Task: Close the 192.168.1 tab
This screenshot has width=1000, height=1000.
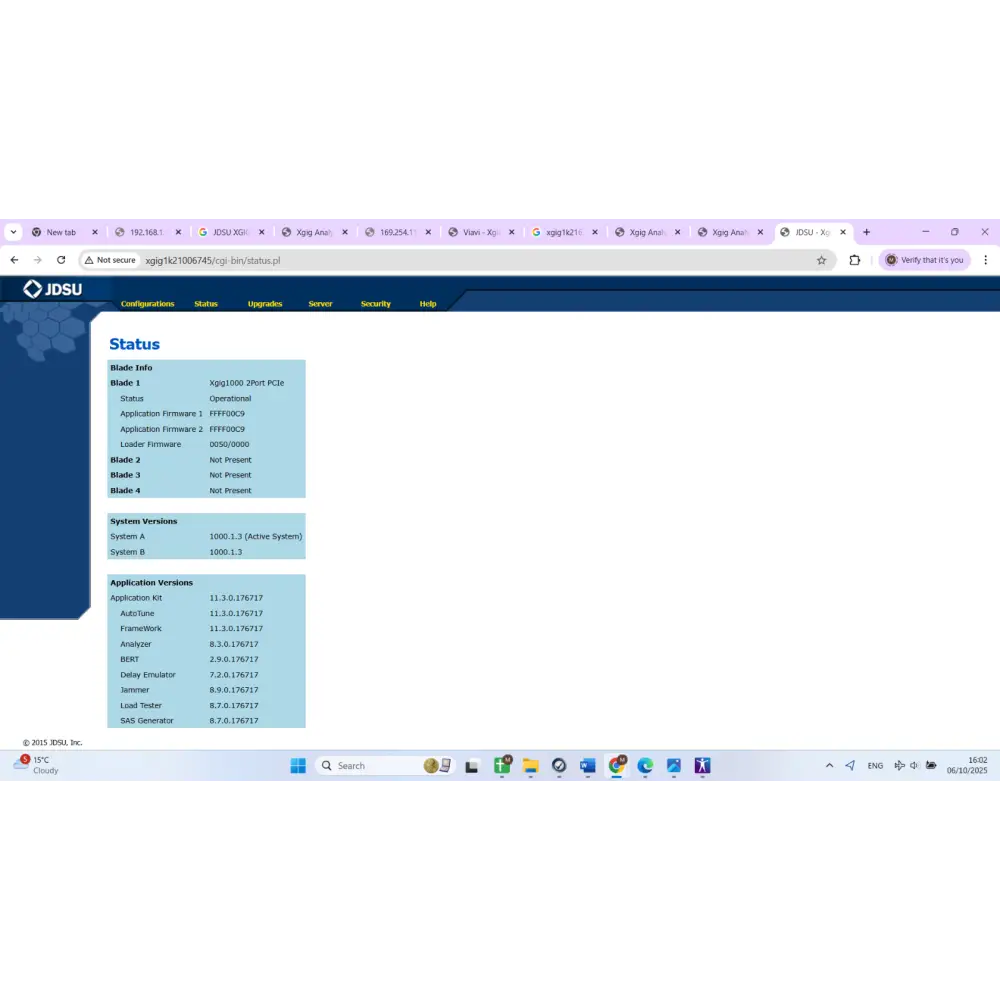Action: tap(179, 232)
